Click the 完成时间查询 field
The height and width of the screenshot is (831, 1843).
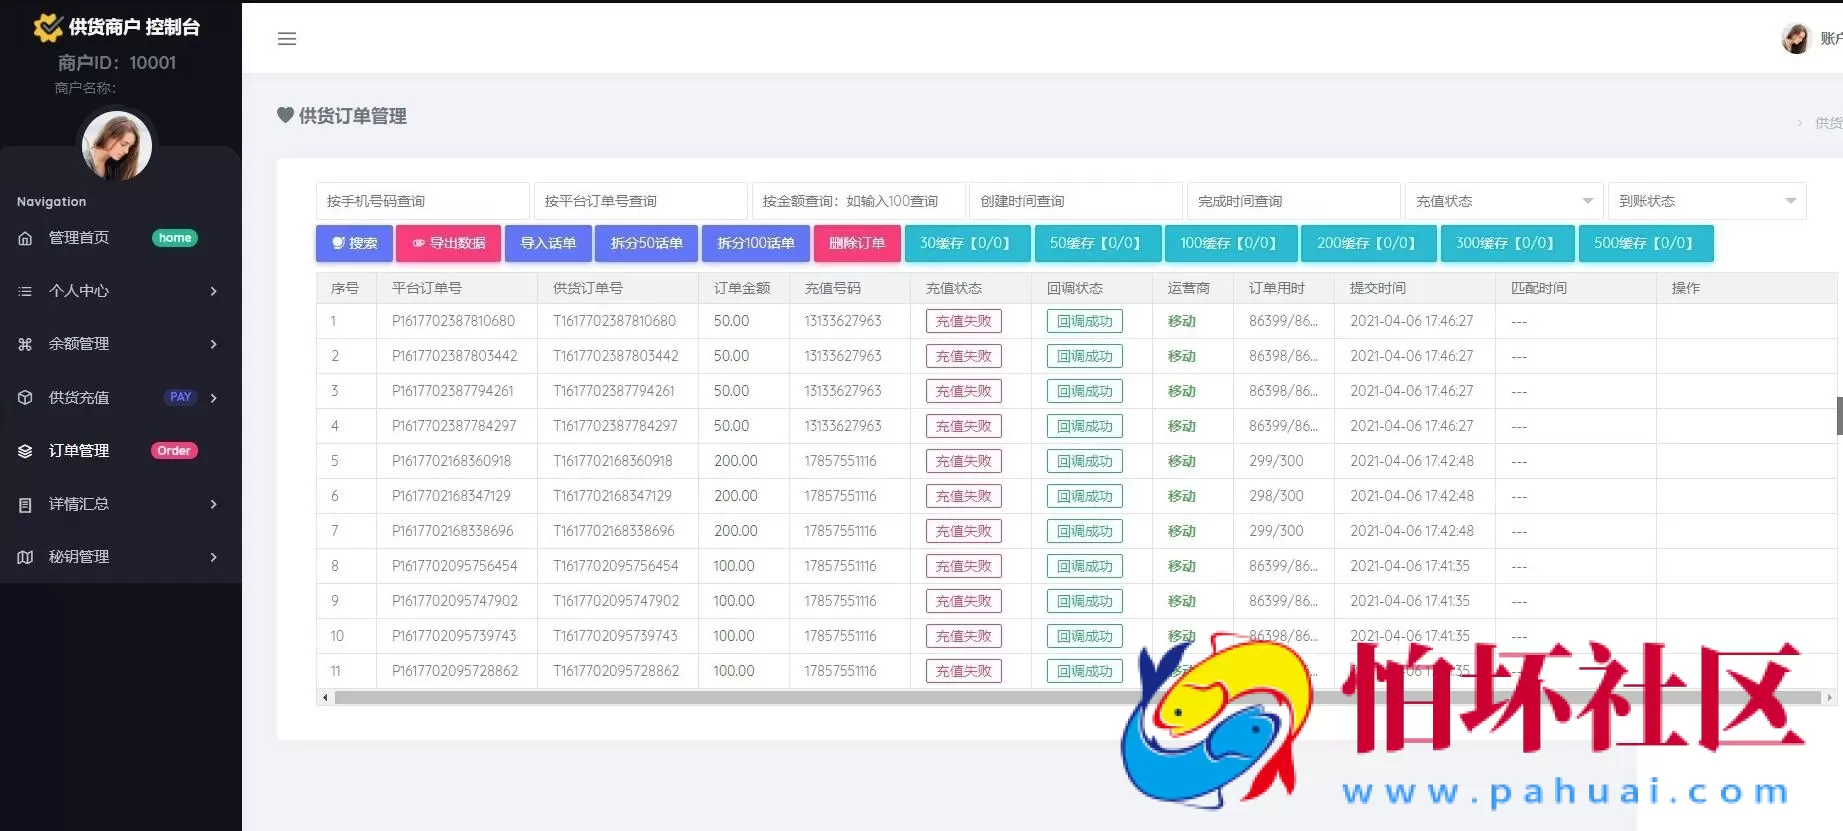[x=1294, y=201]
